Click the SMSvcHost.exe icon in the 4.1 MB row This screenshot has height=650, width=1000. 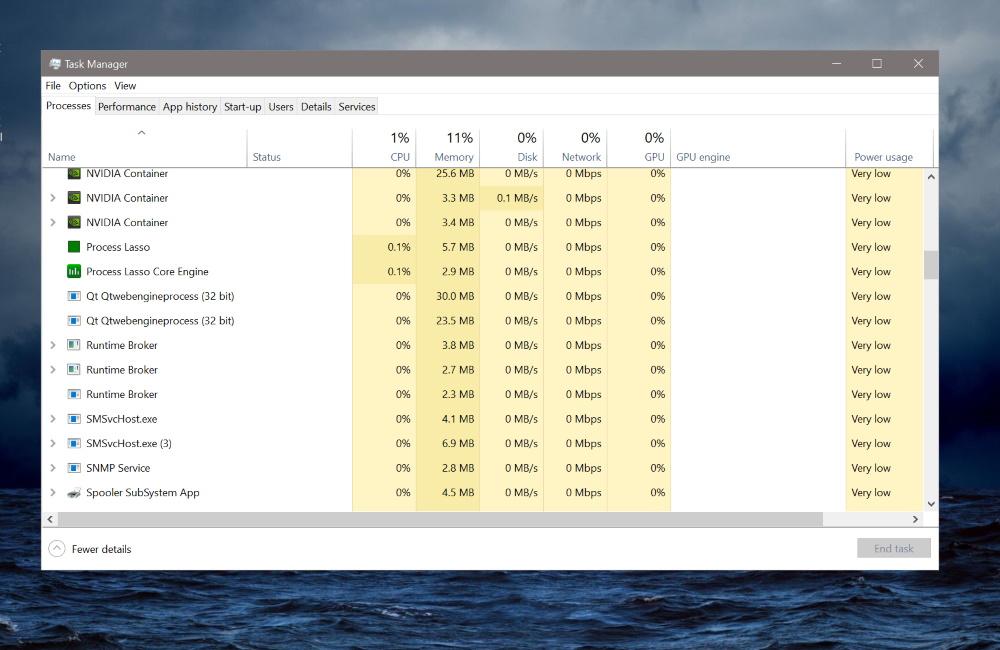(x=74, y=418)
